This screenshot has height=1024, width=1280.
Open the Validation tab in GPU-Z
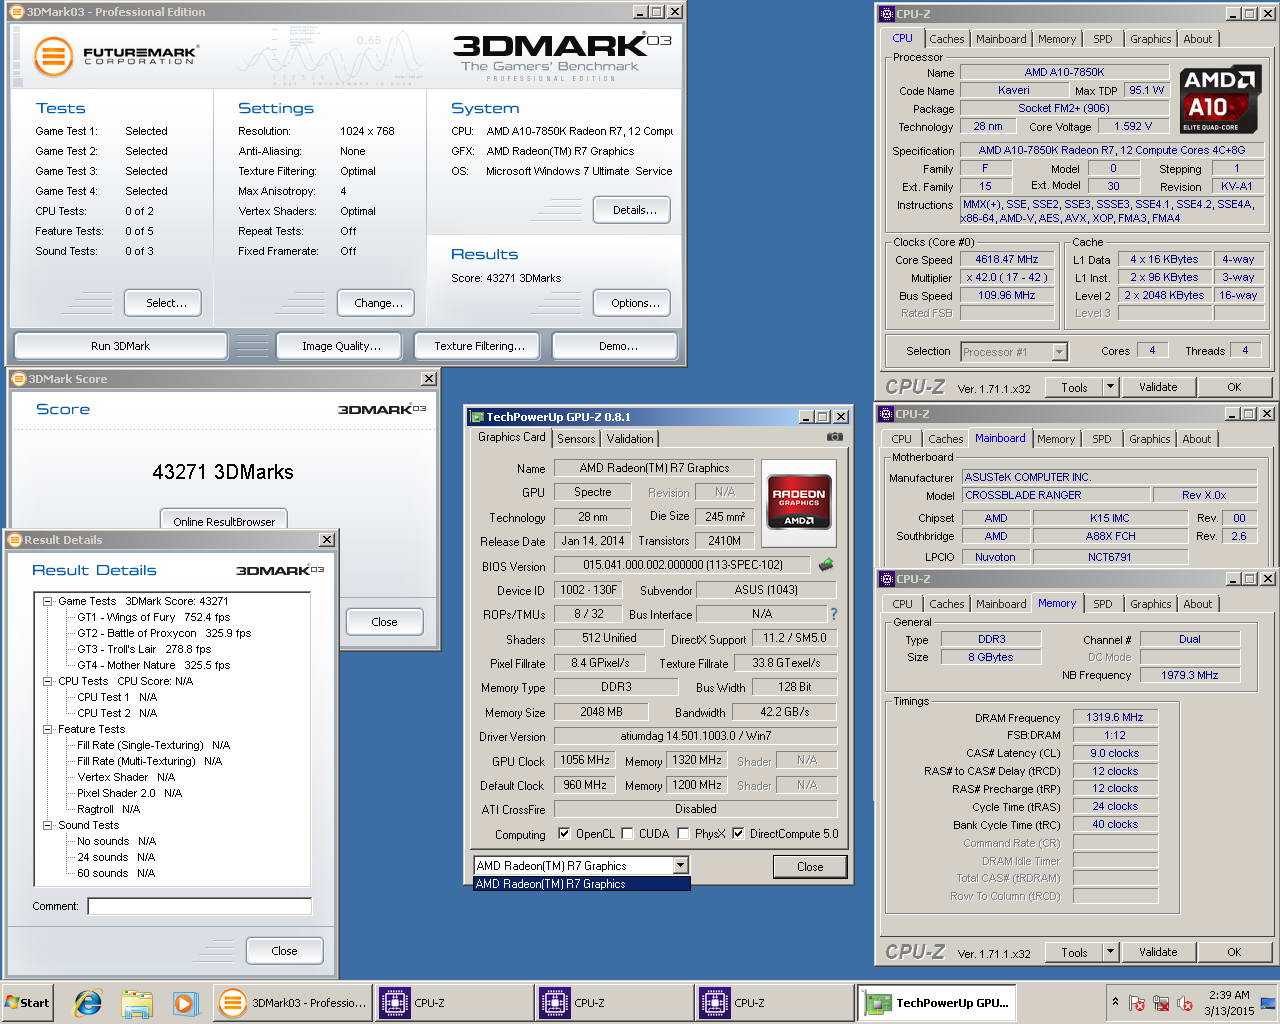coord(630,439)
